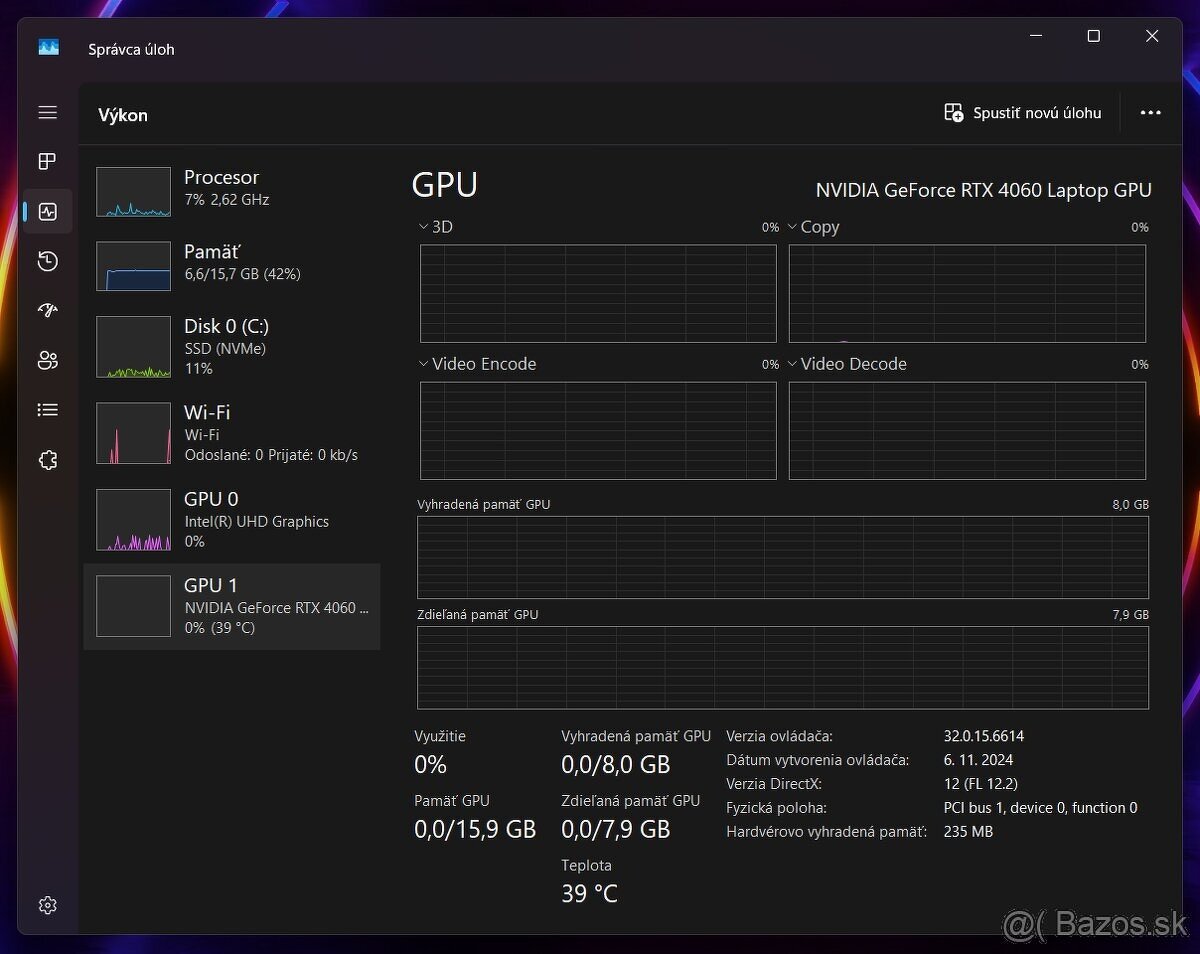Screen dimensions: 1200x954
Task: Select the Procesor performance entry
Action: point(232,191)
